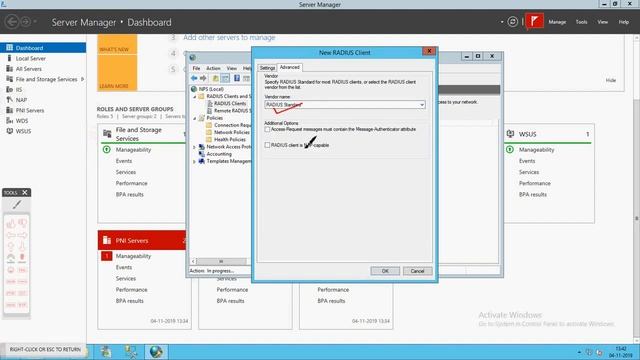The height and width of the screenshot is (360, 640).
Task: Select Accounting tree item
Action: (x=219, y=154)
